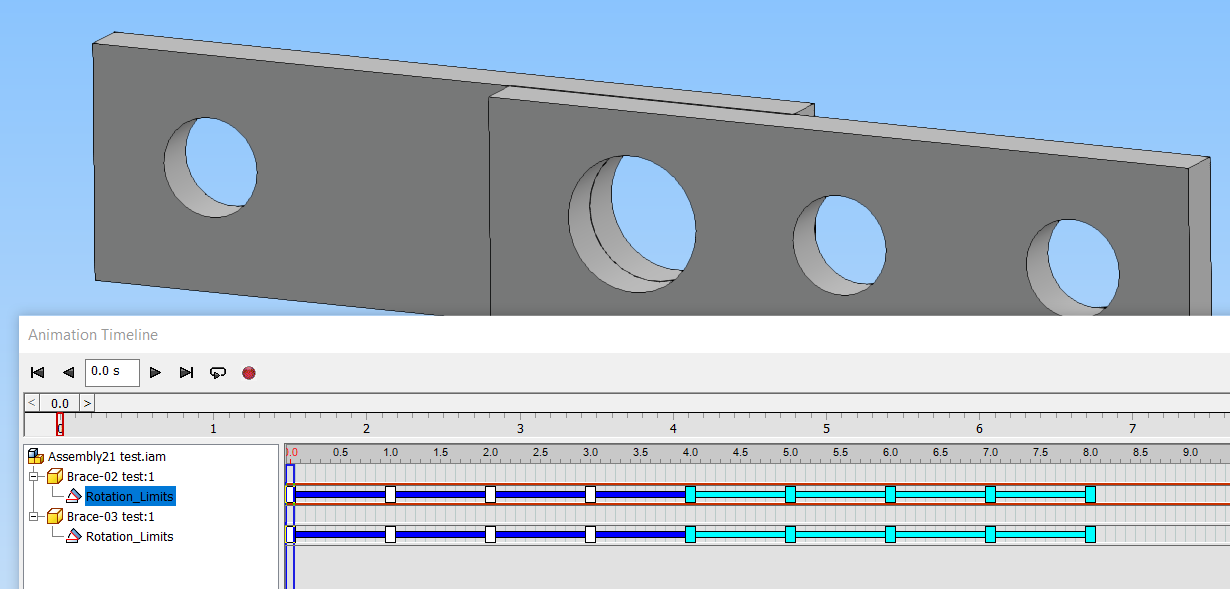Click the Rotation_Limits angle icon under Brace-02
Screen dimensions: 1230x589
pos(74,496)
